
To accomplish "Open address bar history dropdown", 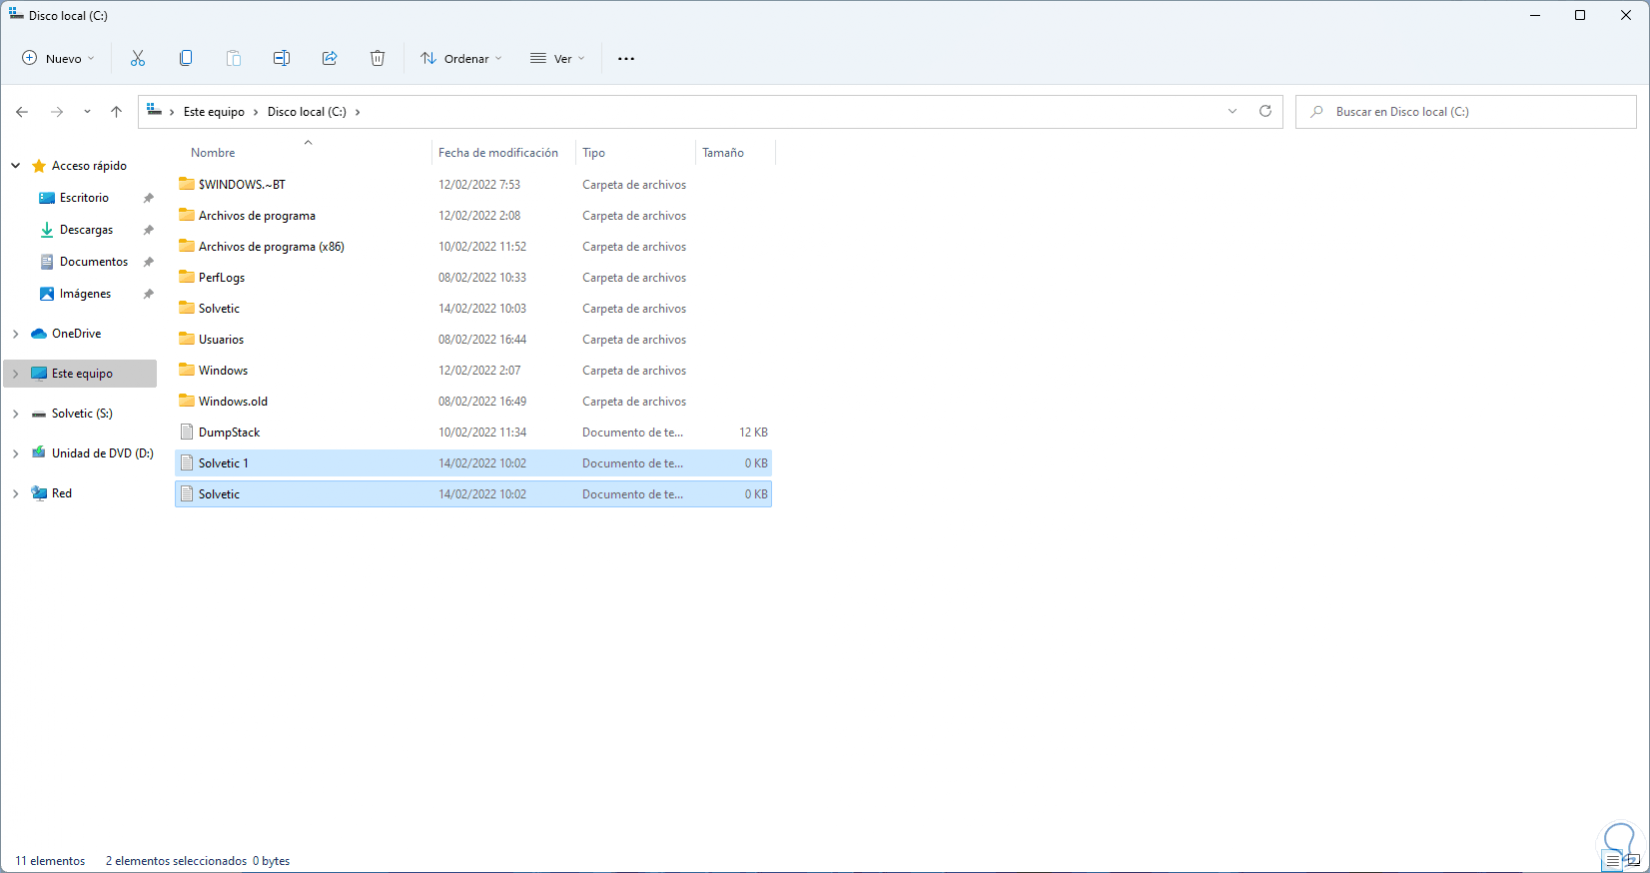I will [x=1232, y=111].
